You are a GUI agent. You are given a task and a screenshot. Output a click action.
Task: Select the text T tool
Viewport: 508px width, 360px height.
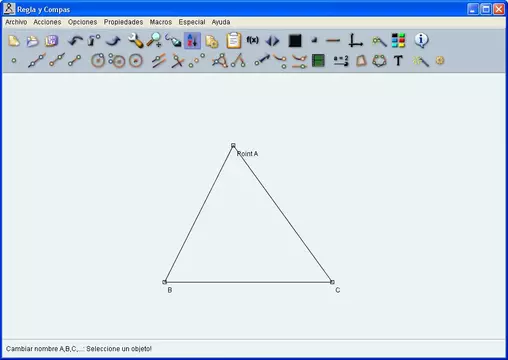coord(398,61)
